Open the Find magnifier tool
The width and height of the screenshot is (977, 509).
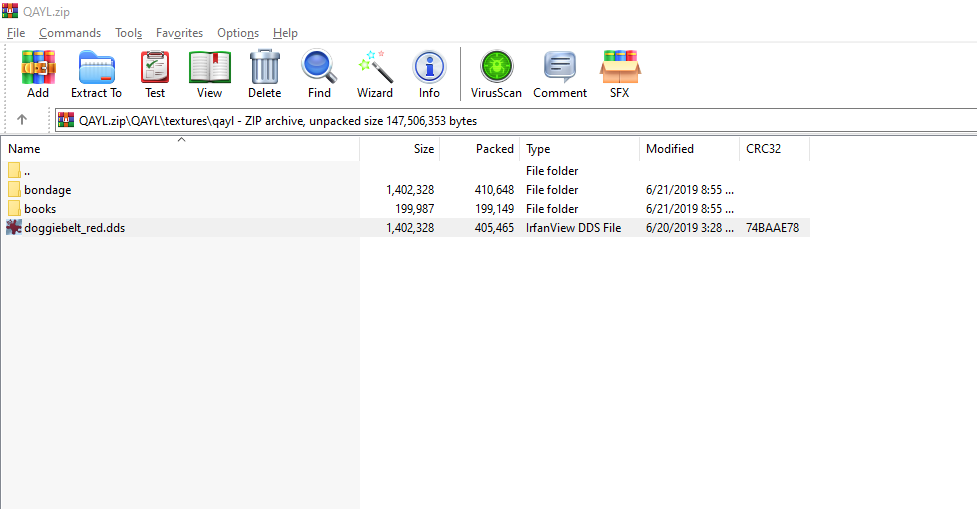click(319, 74)
